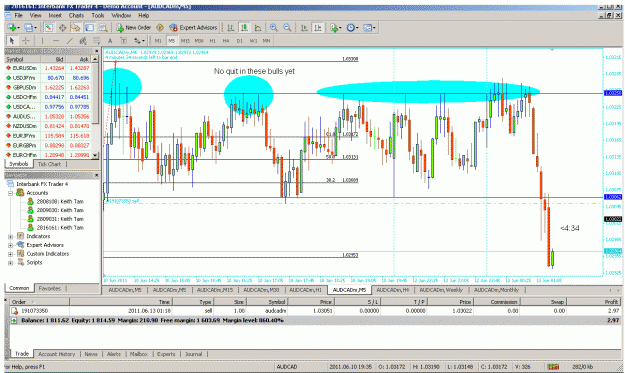The image size is (625, 373).
Task: Switch chart to line chart icon
Action: (x=258, y=27)
